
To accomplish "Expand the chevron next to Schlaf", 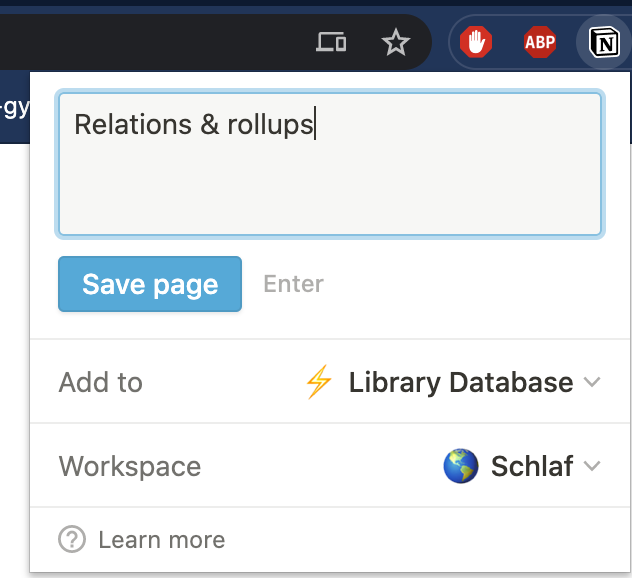I will pos(592,466).
